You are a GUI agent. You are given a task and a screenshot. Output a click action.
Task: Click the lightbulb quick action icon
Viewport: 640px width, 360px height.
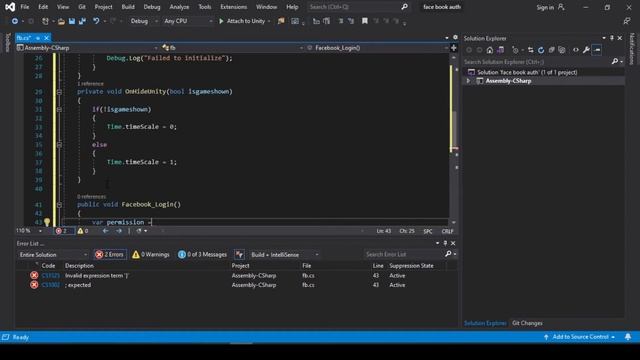pos(47,222)
